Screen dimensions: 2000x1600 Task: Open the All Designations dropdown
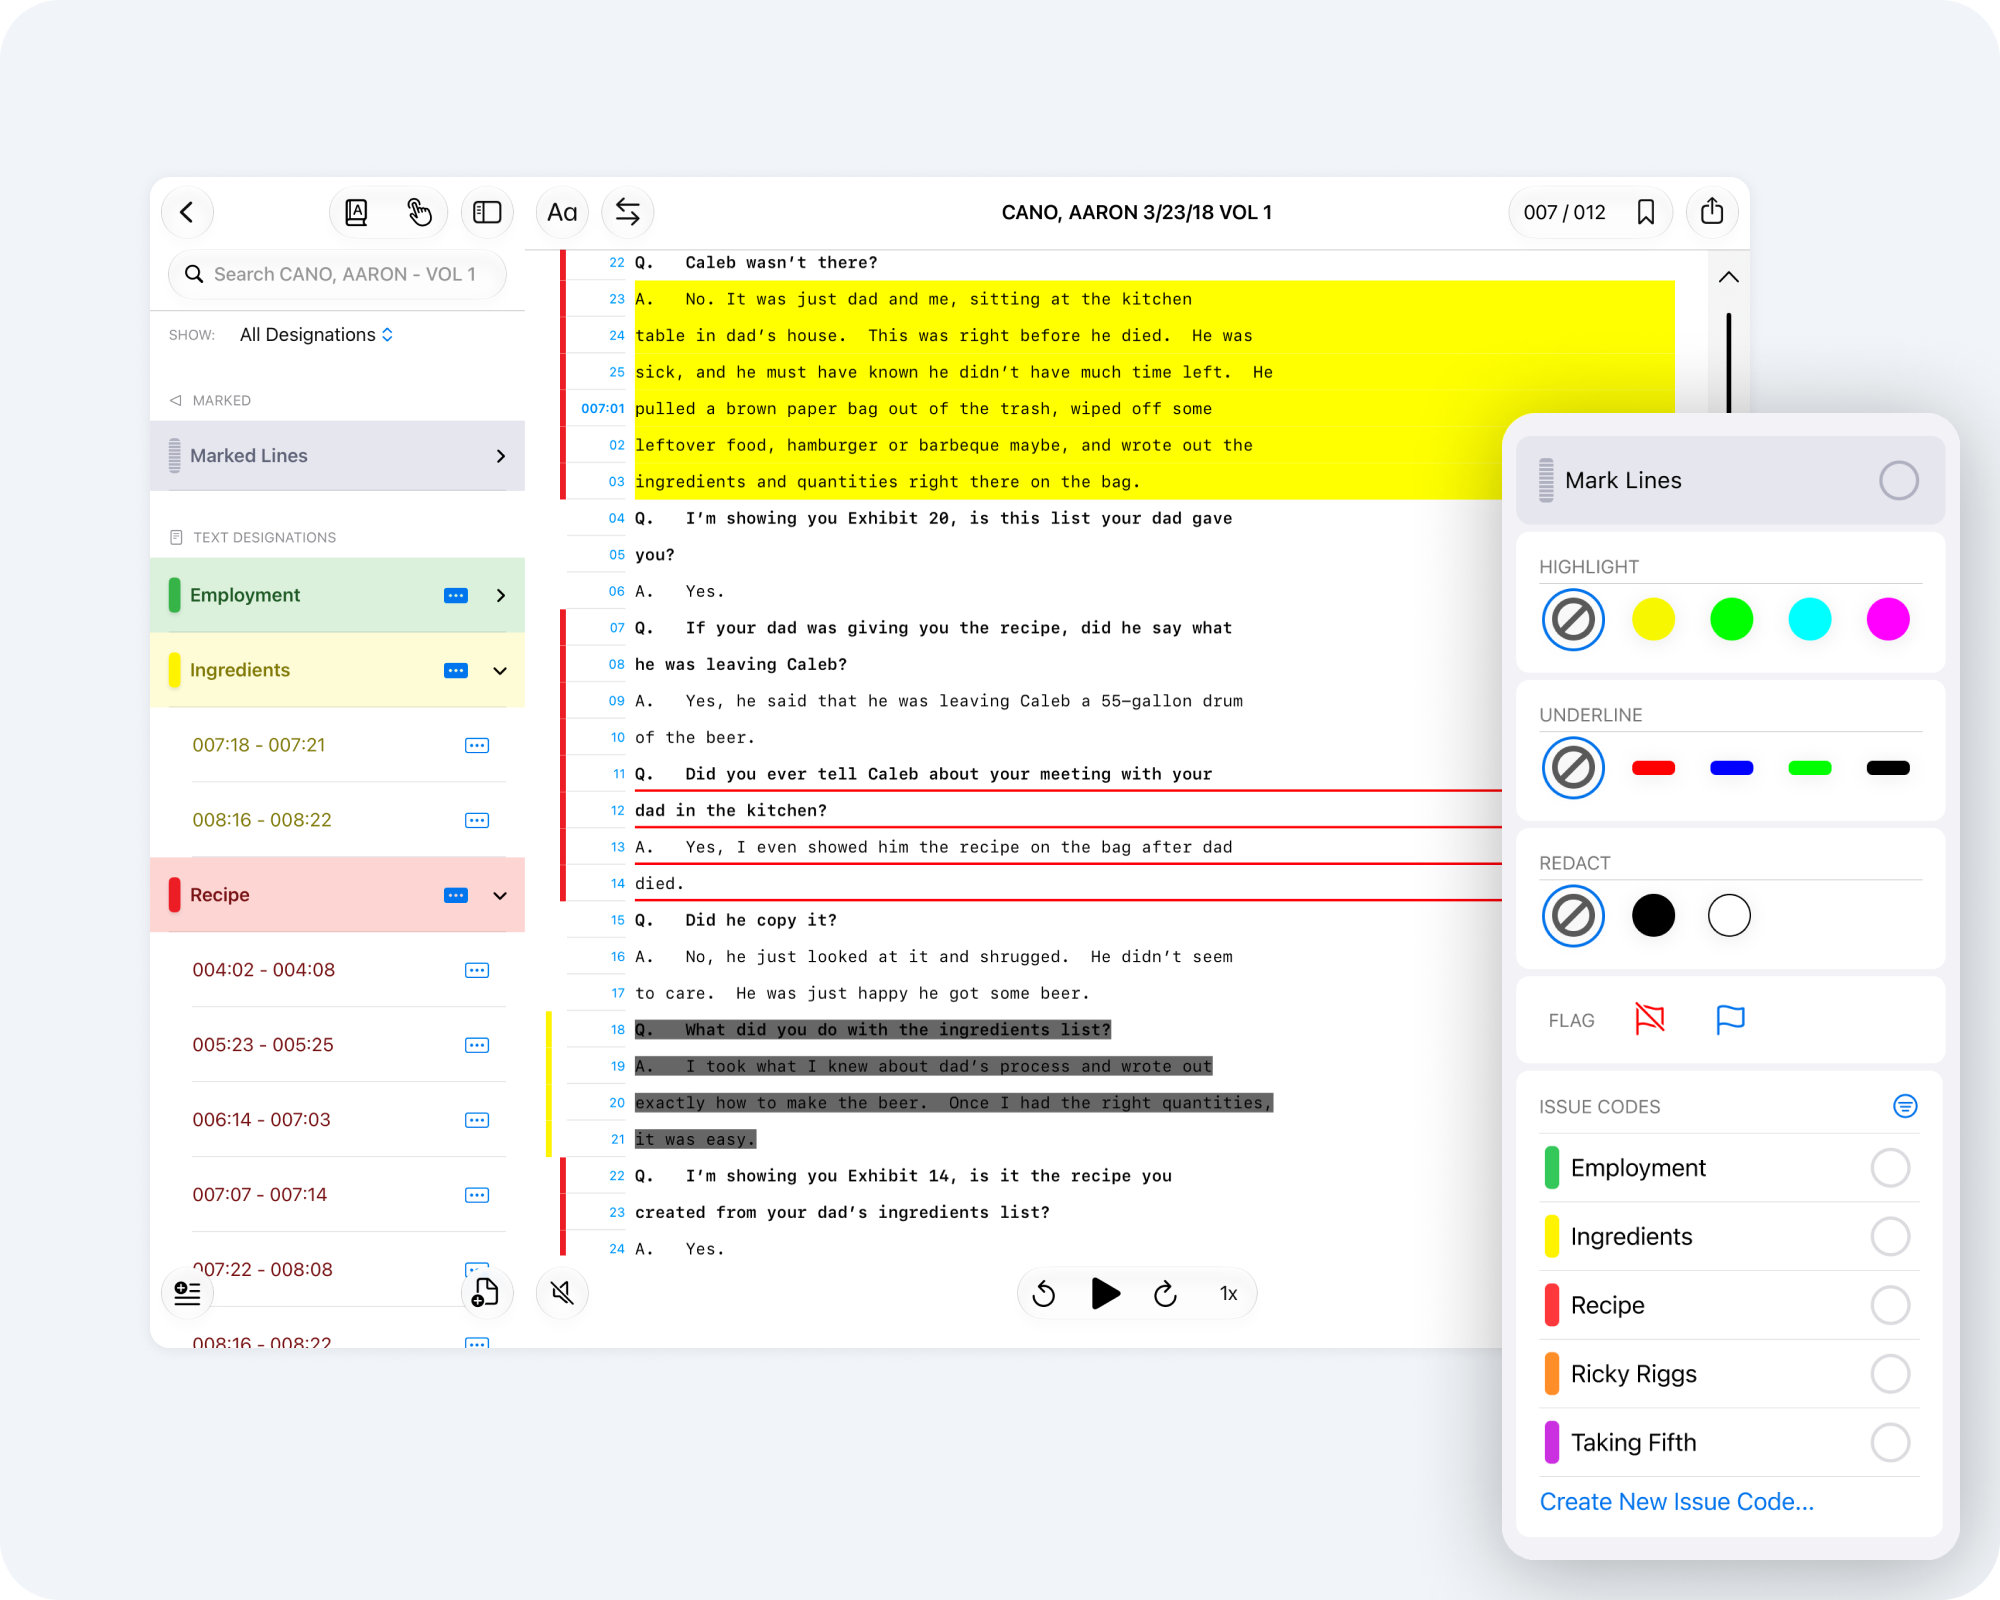point(316,335)
